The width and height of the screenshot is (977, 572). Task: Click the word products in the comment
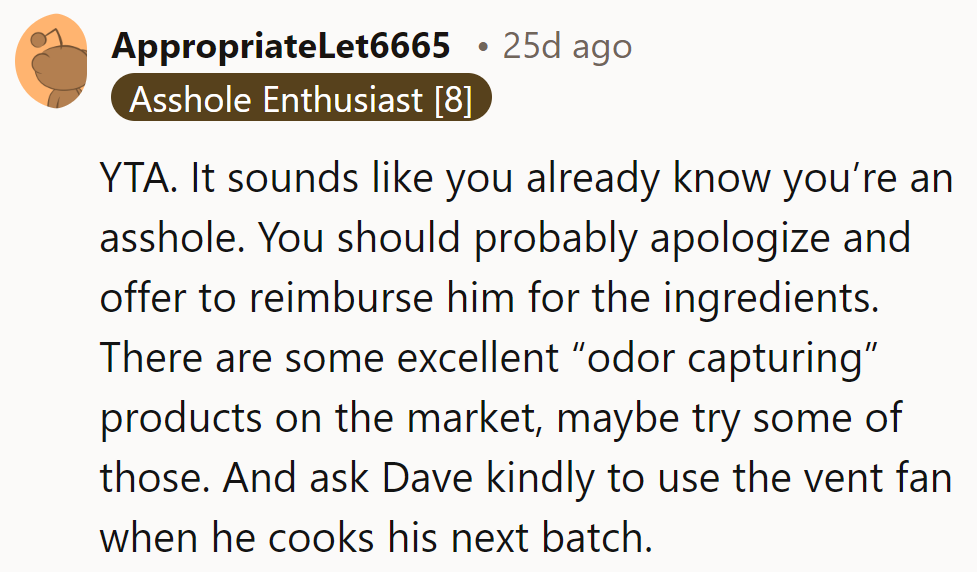[x=183, y=417]
